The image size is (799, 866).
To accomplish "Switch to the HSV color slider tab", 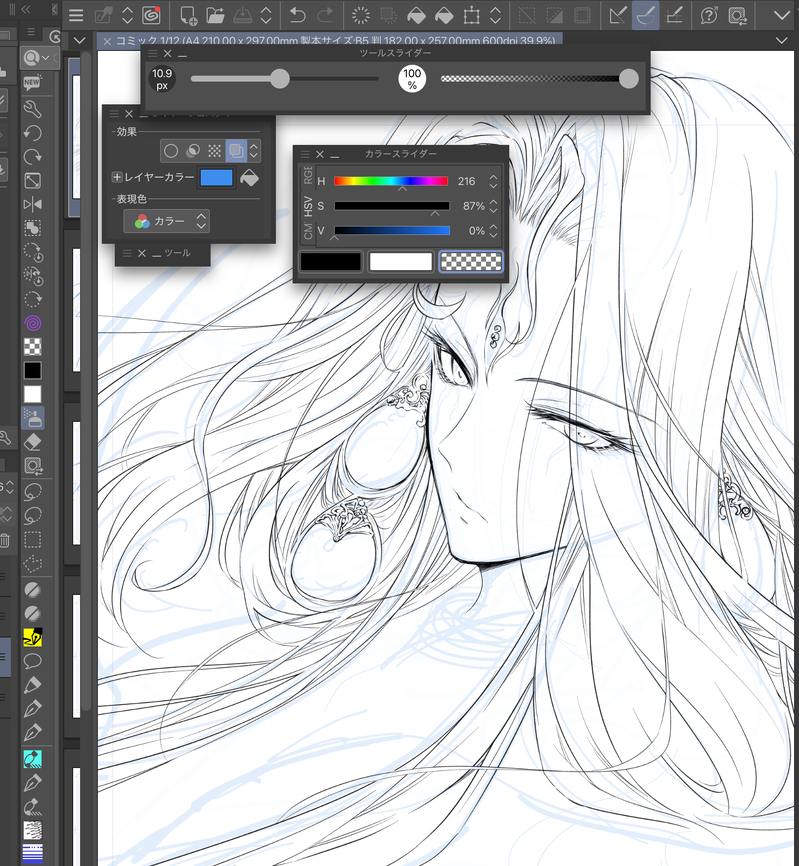I will click(308, 205).
